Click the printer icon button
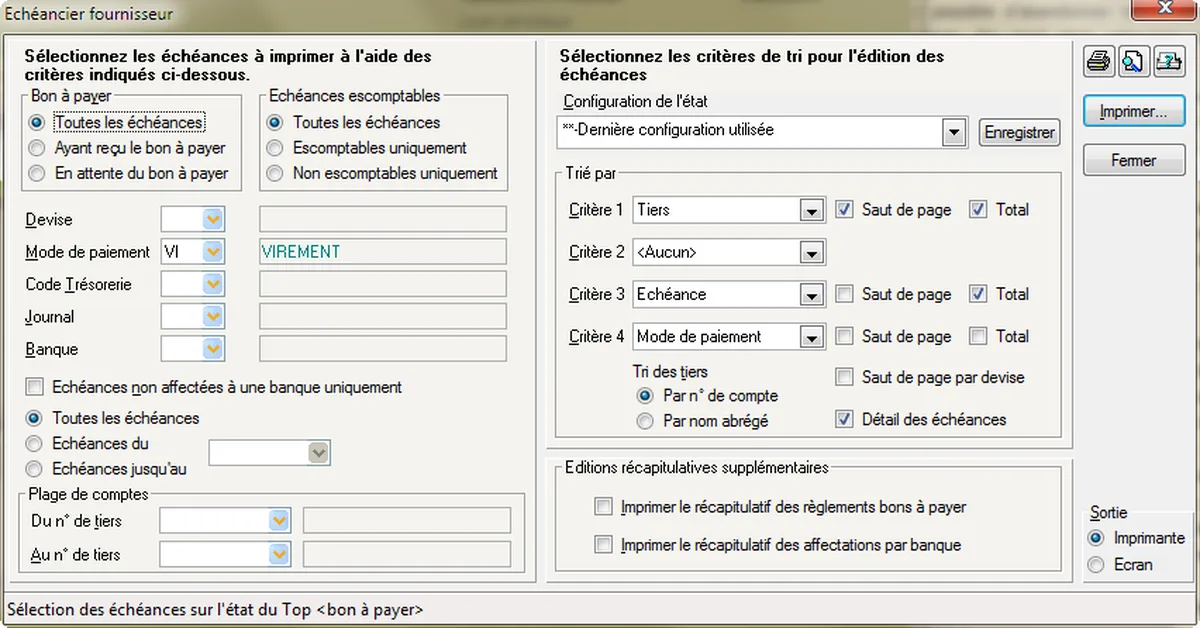The image size is (1200, 628). 1099,62
